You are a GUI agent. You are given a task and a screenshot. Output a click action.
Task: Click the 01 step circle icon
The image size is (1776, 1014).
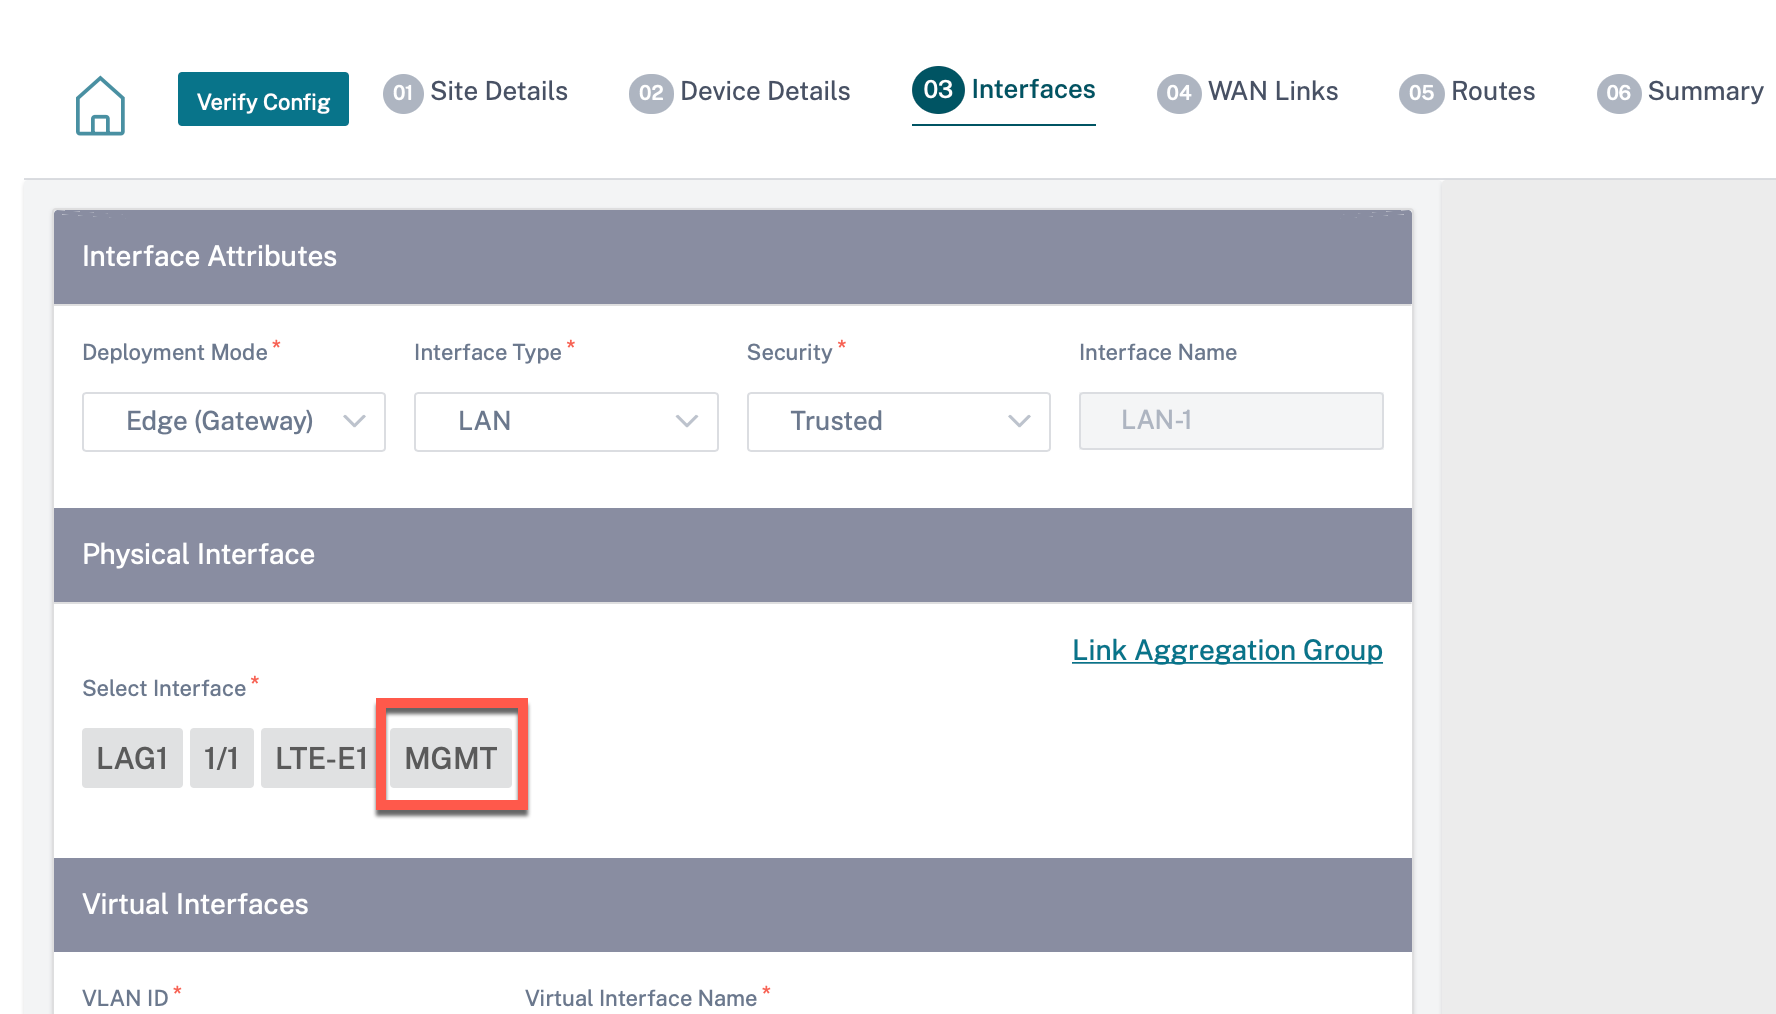(403, 93)
